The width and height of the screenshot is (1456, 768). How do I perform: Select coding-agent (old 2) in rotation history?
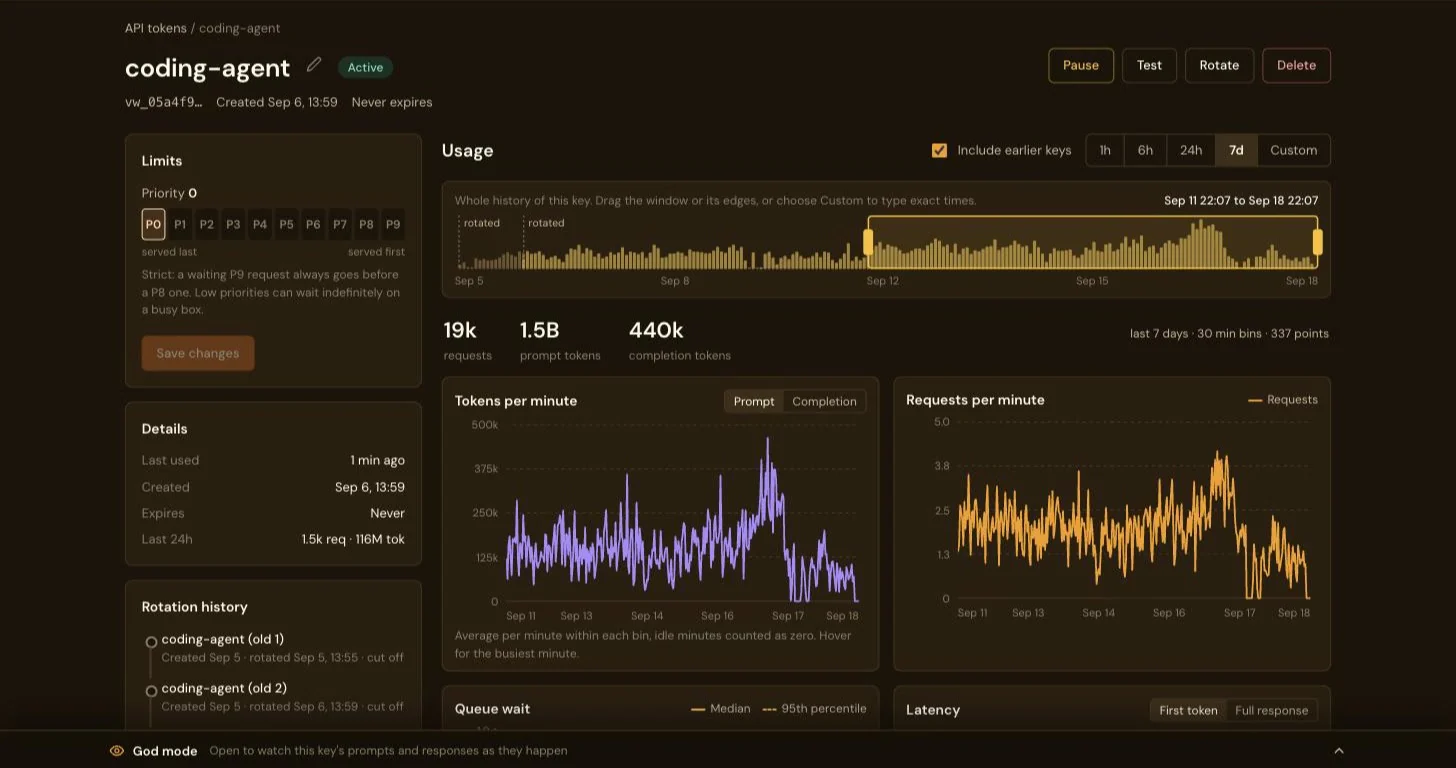(224, 688)
